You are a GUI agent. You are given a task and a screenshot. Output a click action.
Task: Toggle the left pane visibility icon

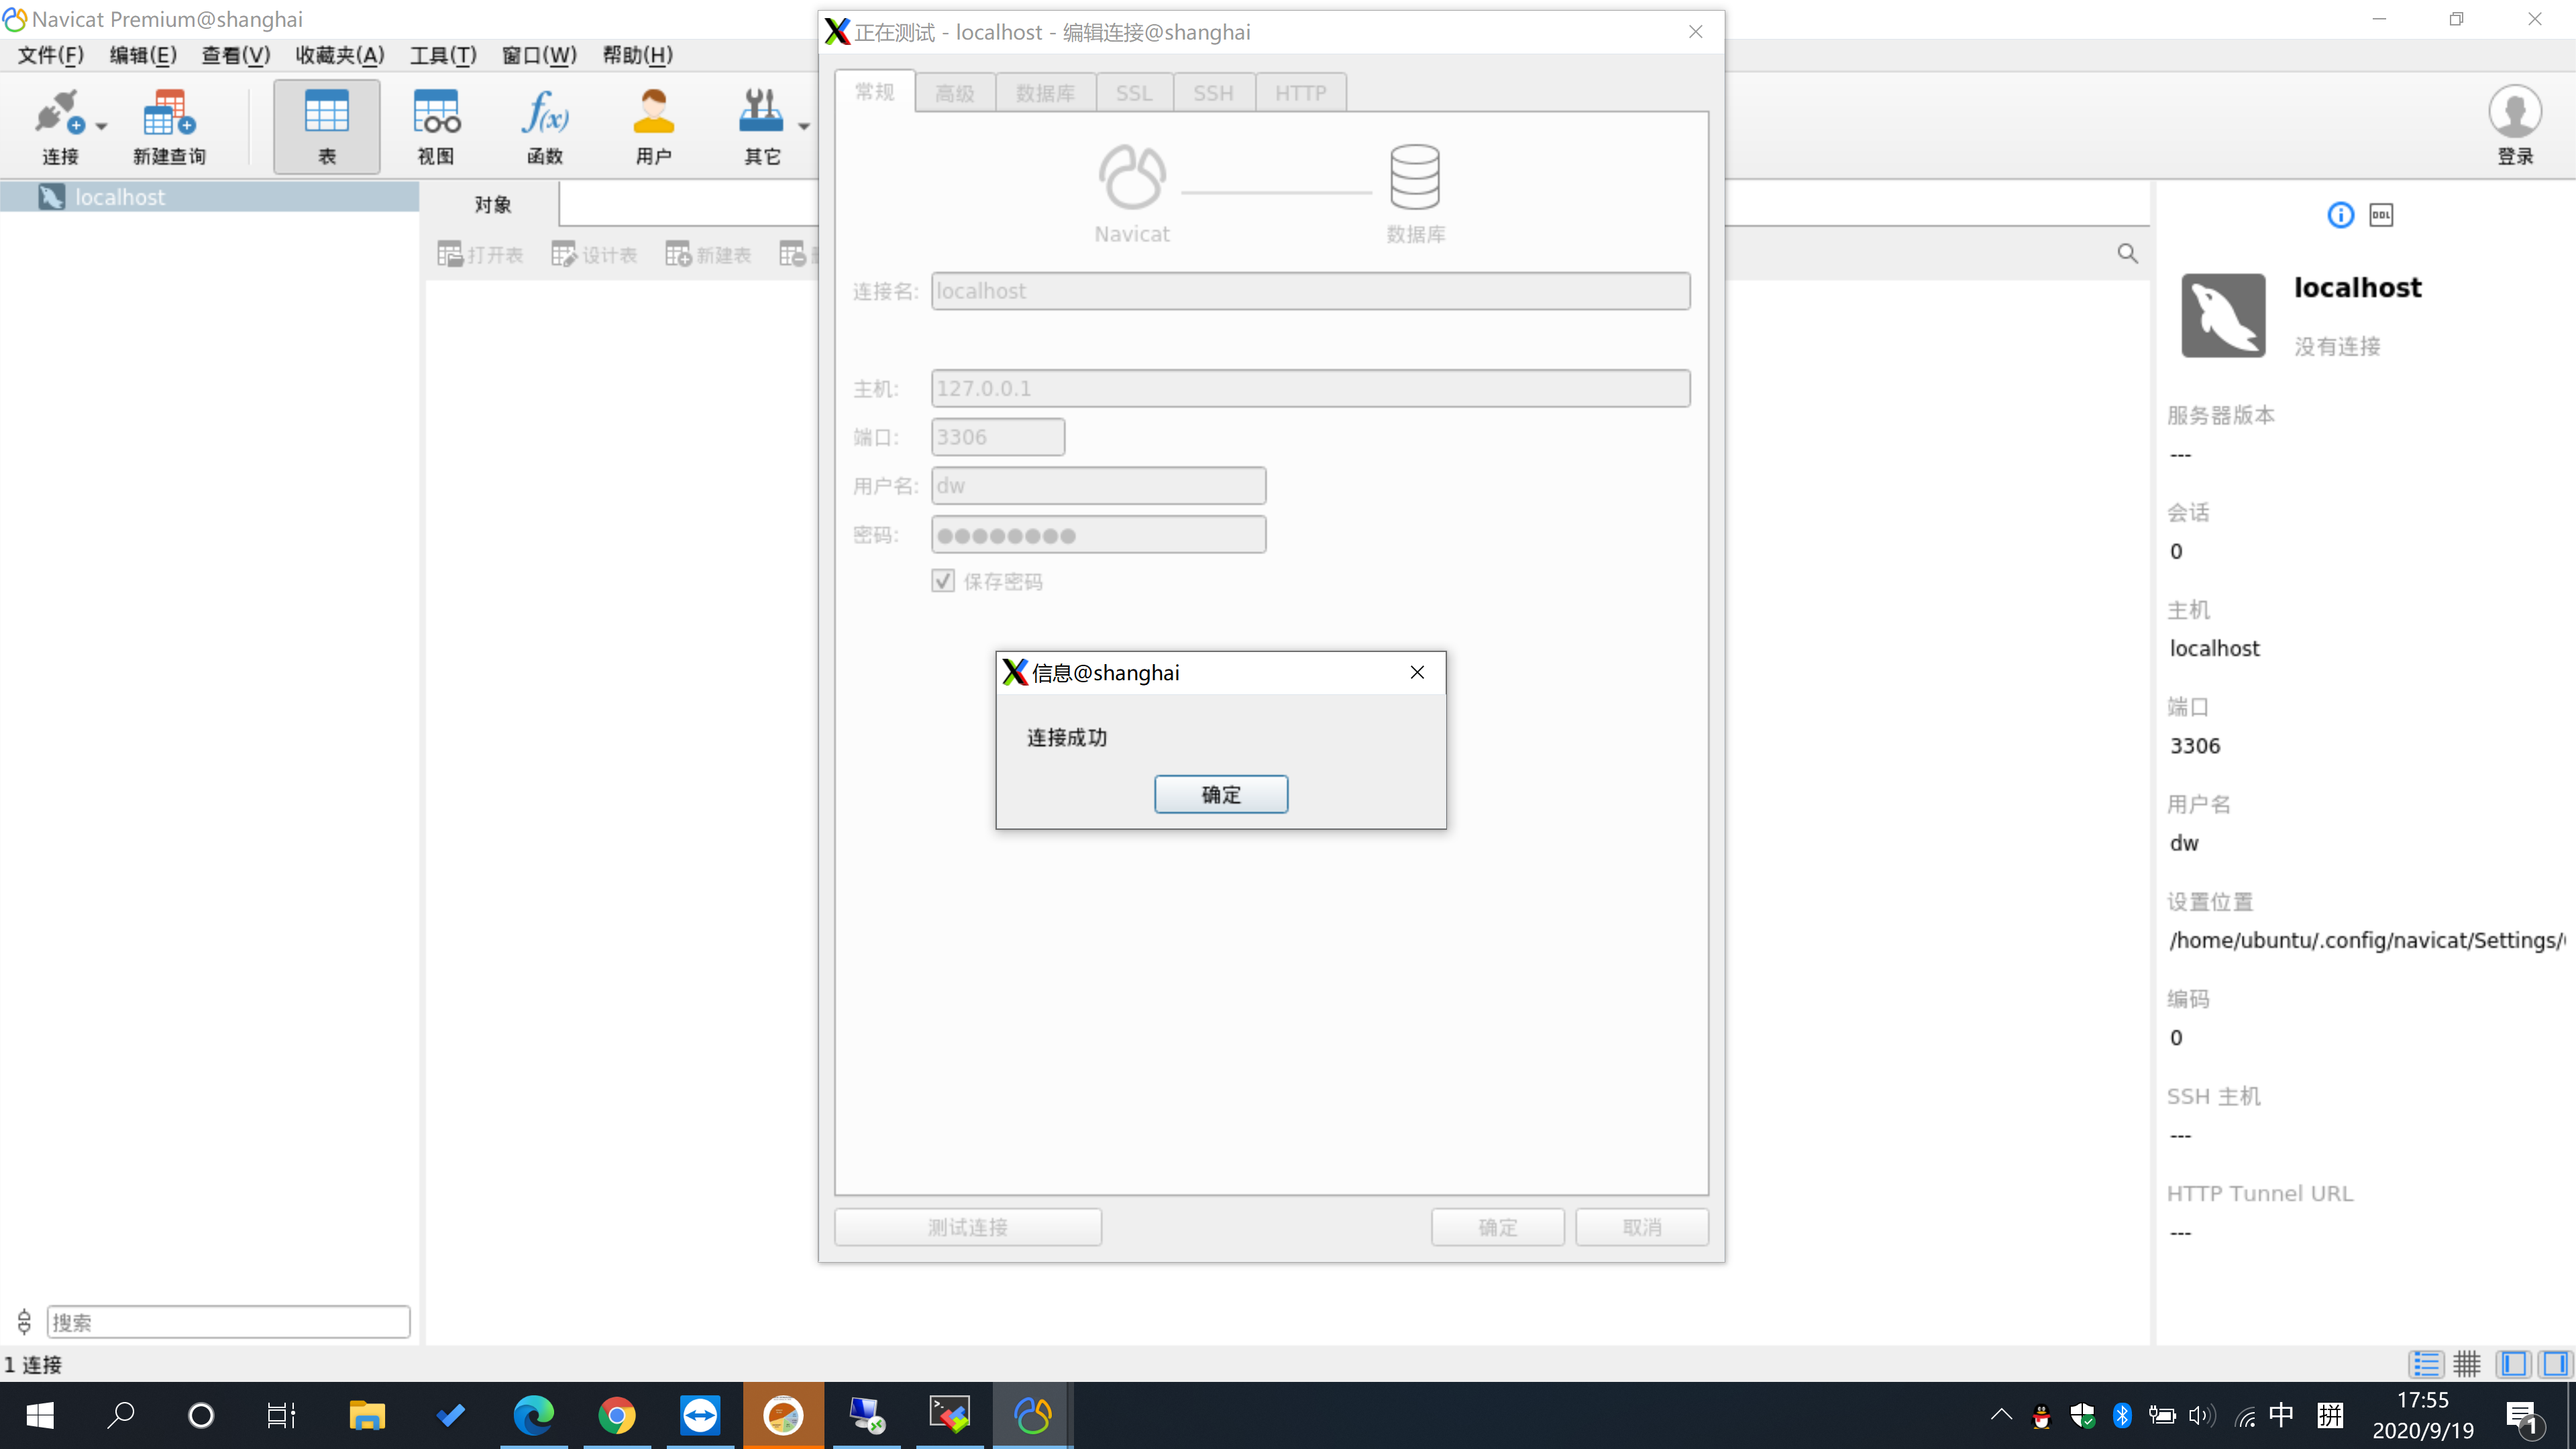(x=2513, y=1363)
